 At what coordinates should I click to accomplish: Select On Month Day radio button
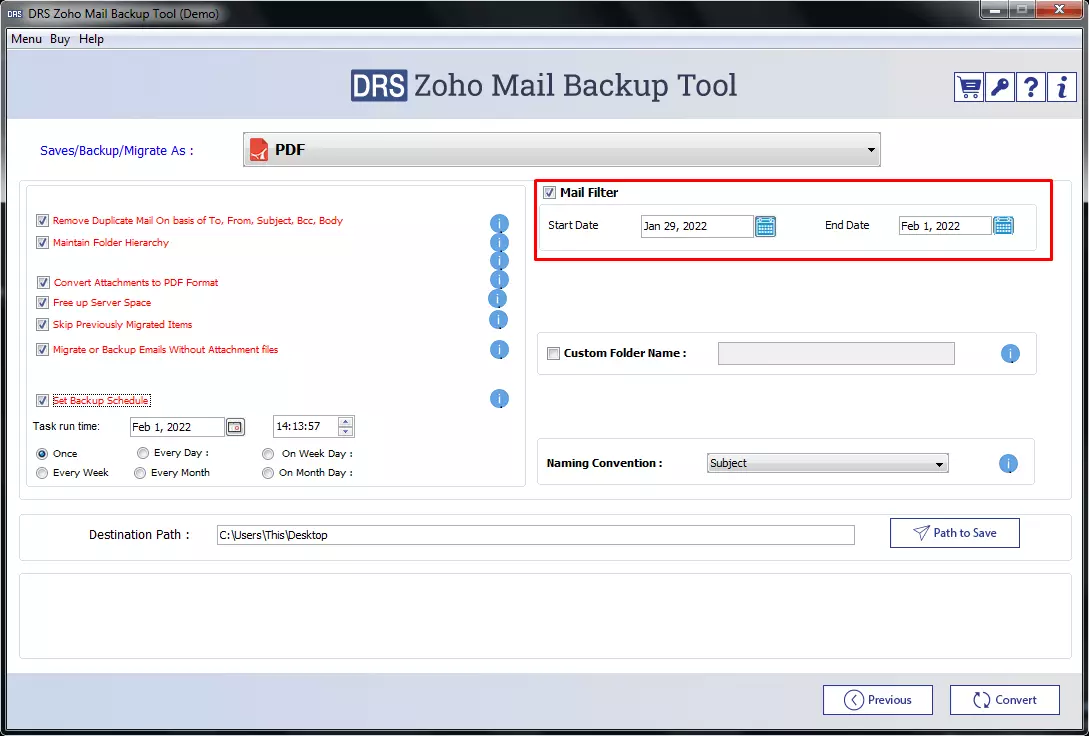click(x=268, y=474)
